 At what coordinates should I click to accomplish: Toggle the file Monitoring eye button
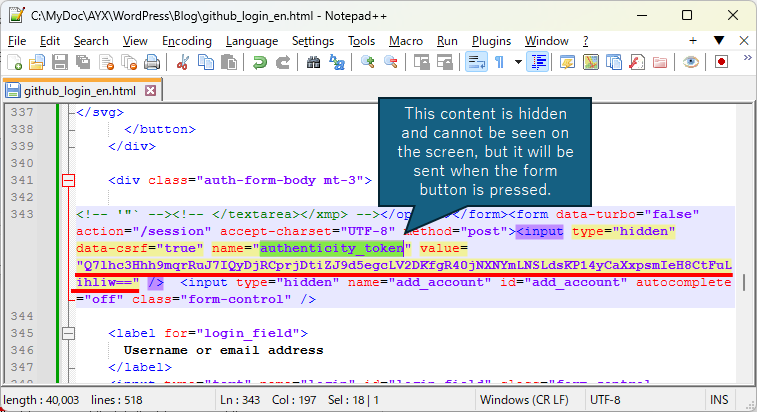point(691,62)
